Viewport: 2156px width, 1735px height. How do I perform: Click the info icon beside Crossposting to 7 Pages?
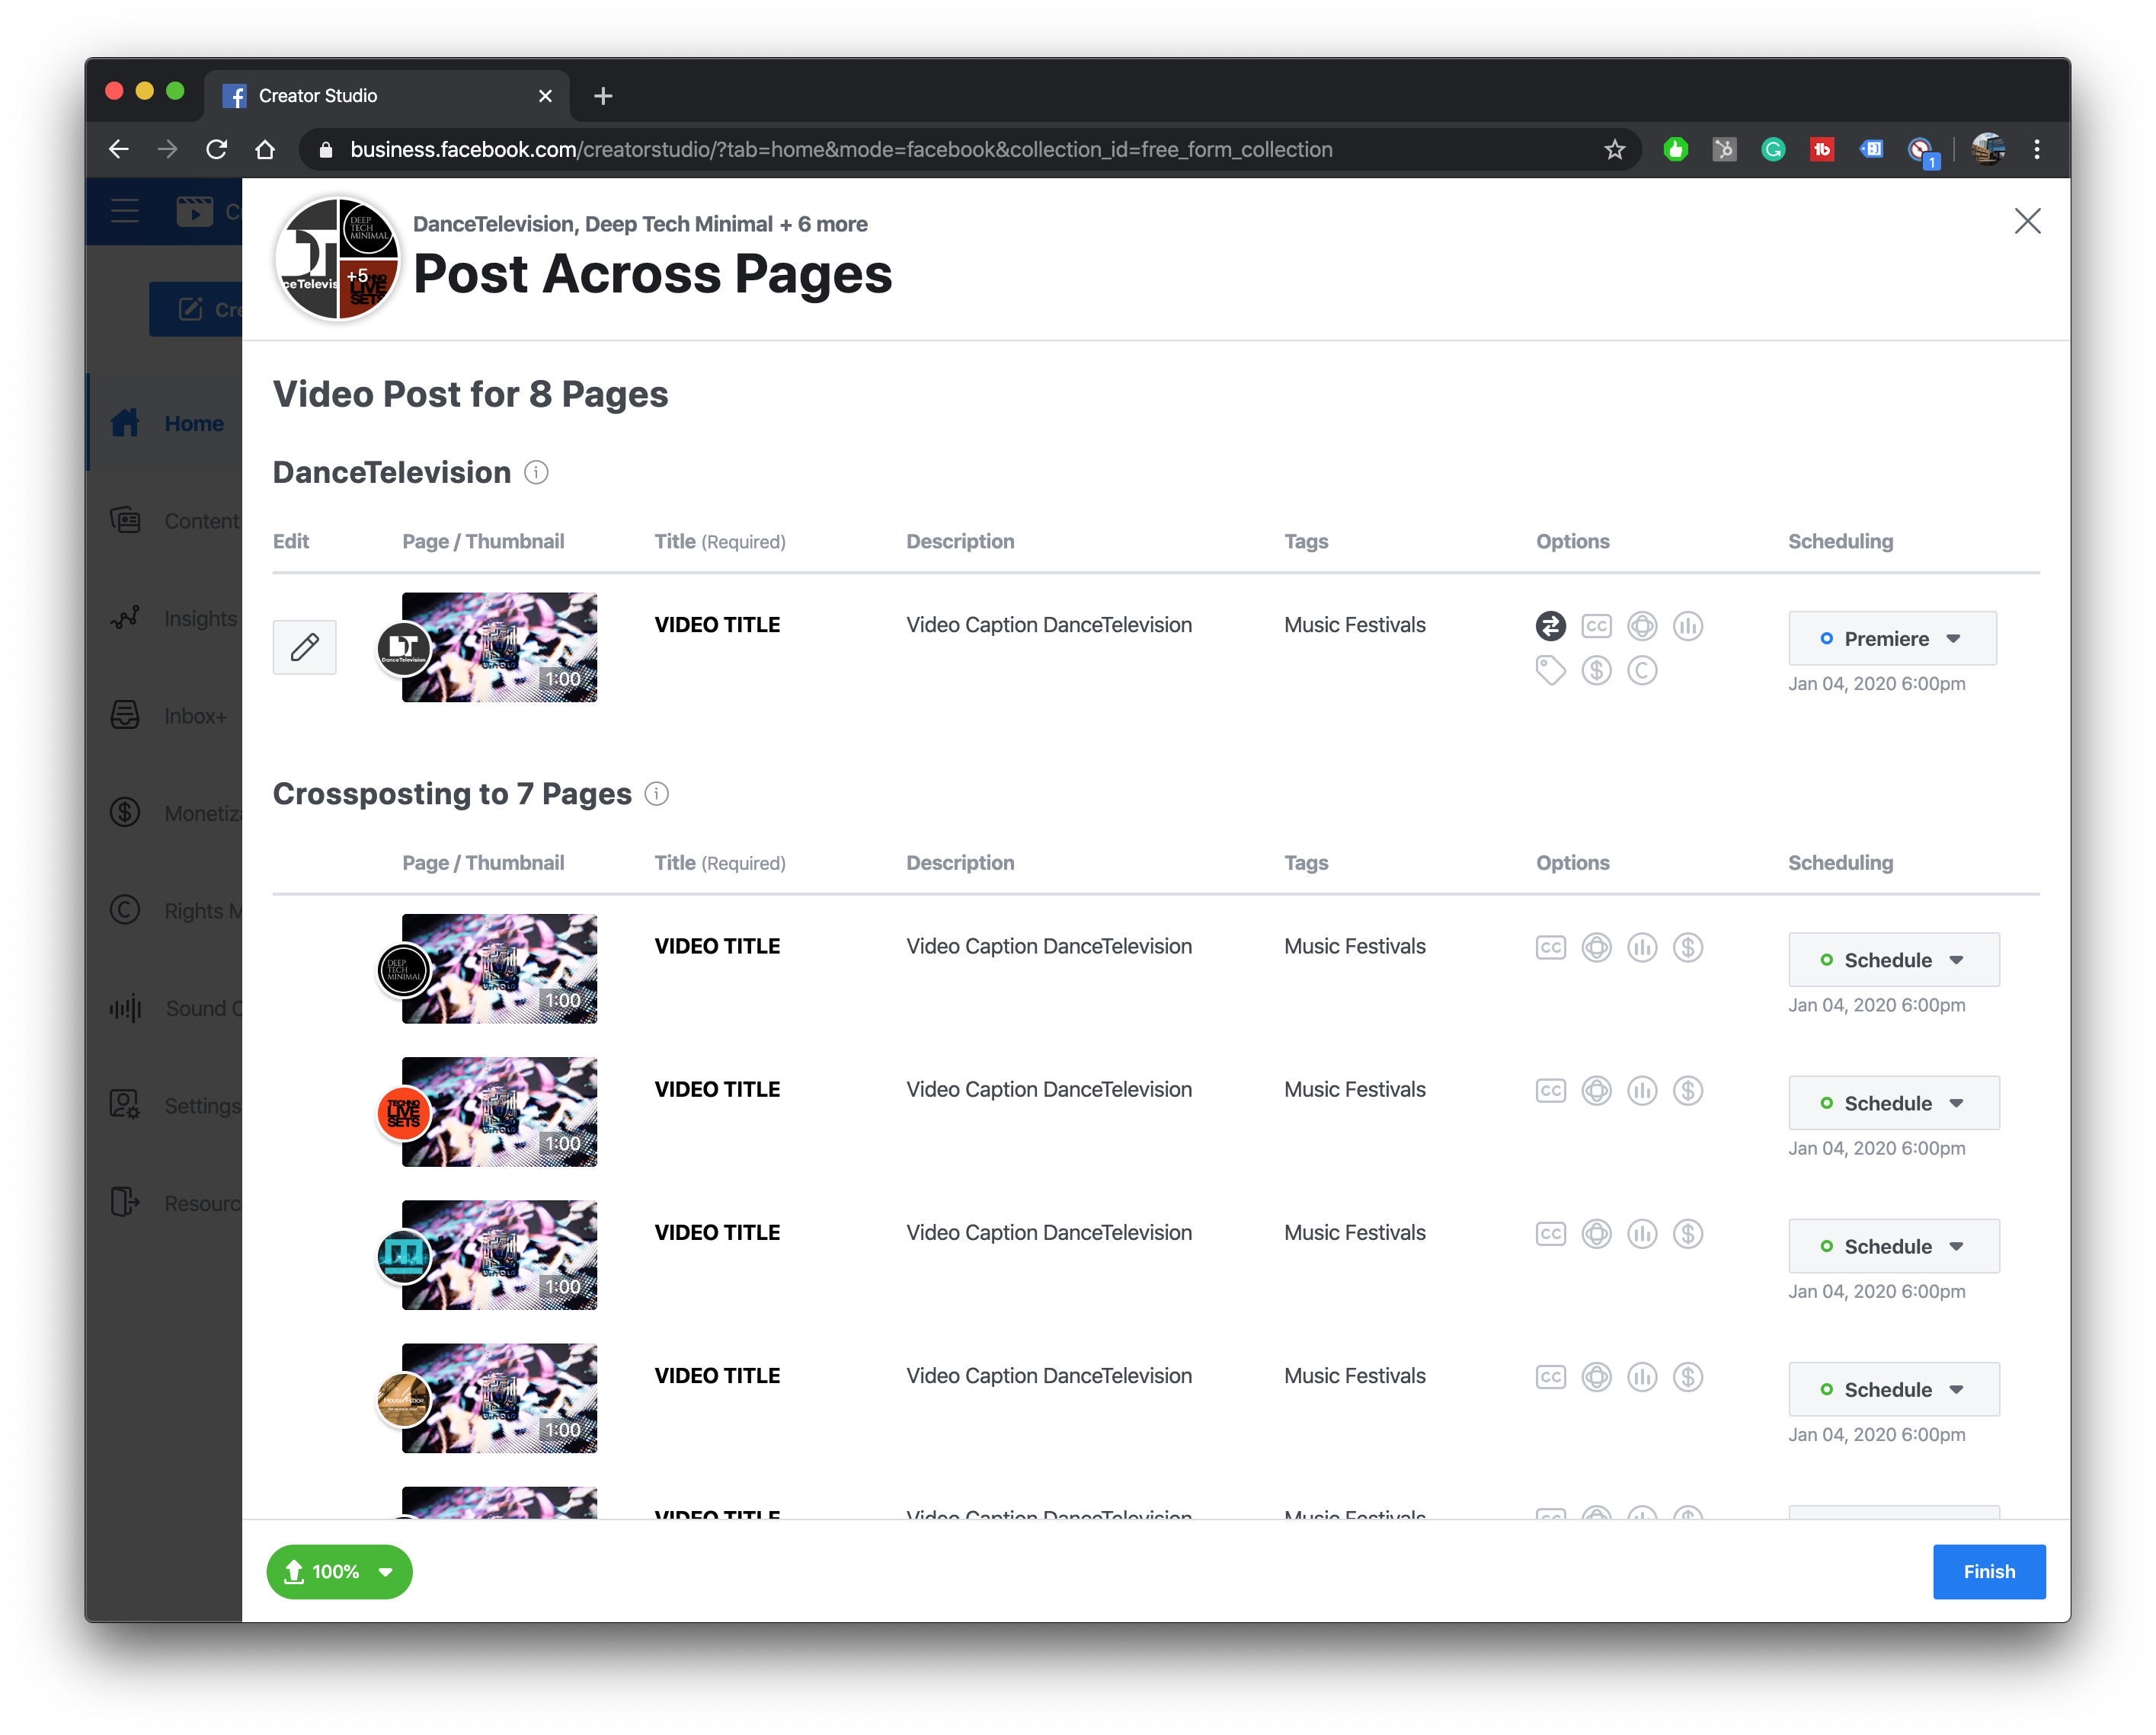(656, 794)
